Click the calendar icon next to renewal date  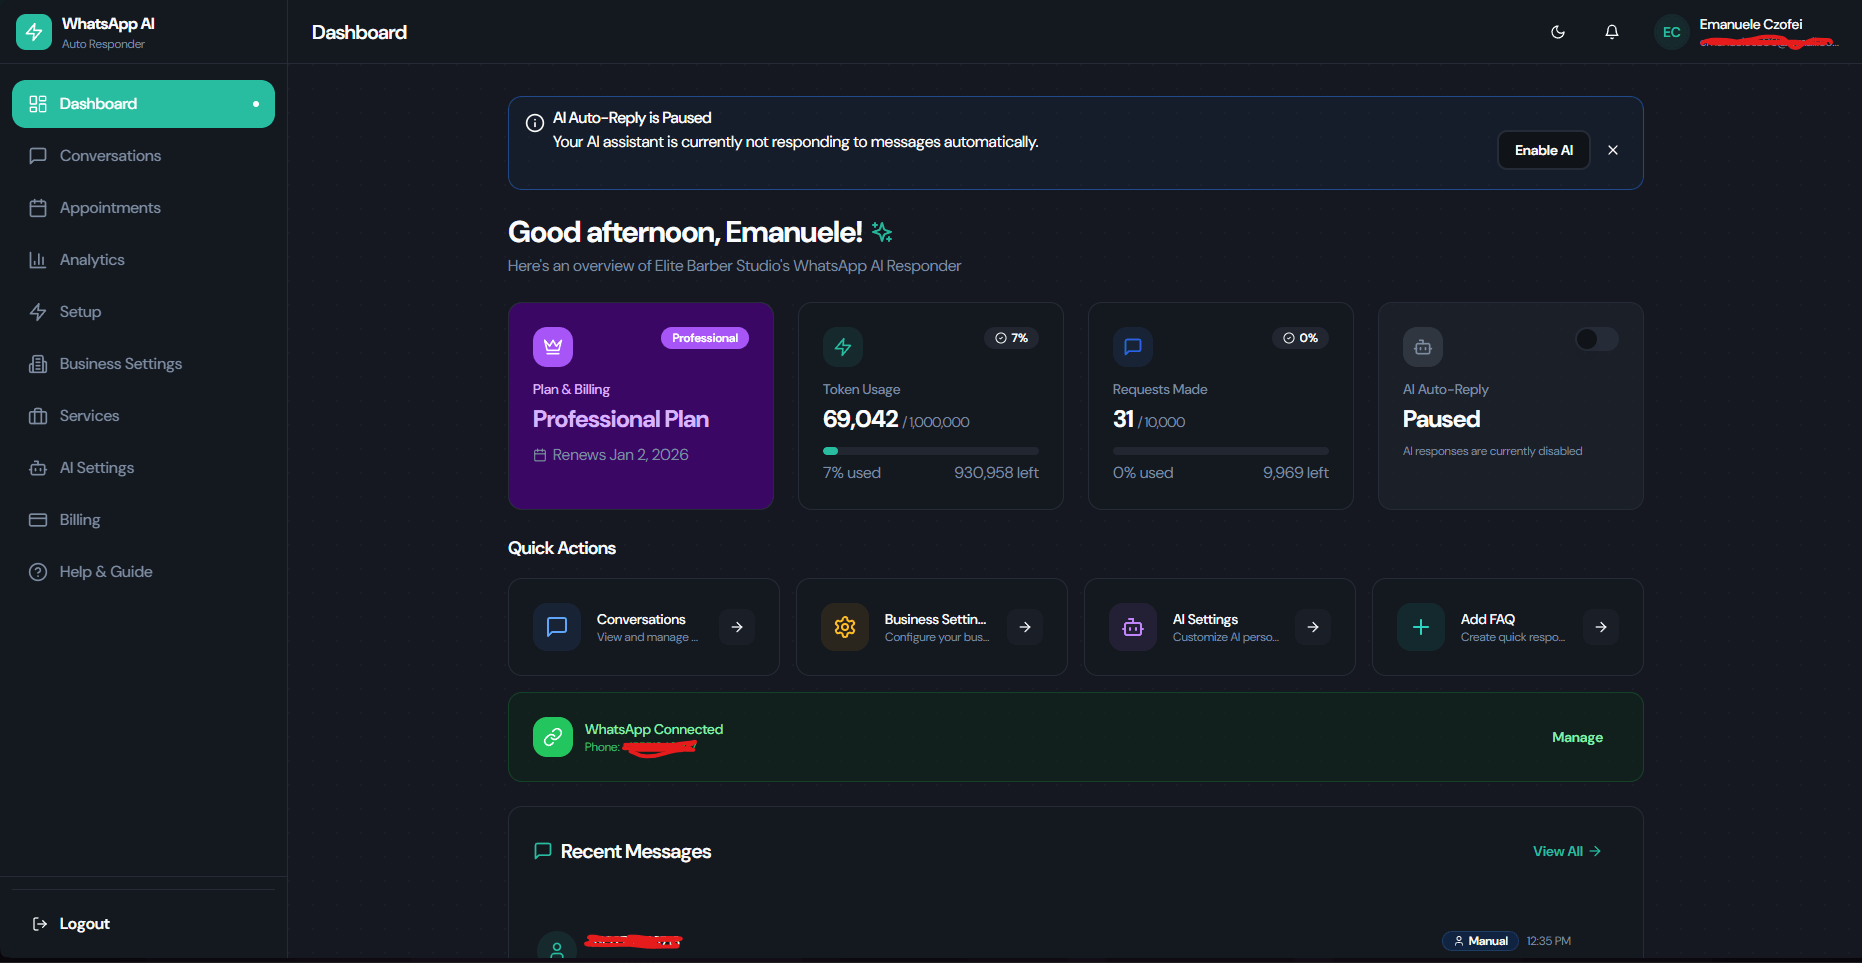pos(540,455)
